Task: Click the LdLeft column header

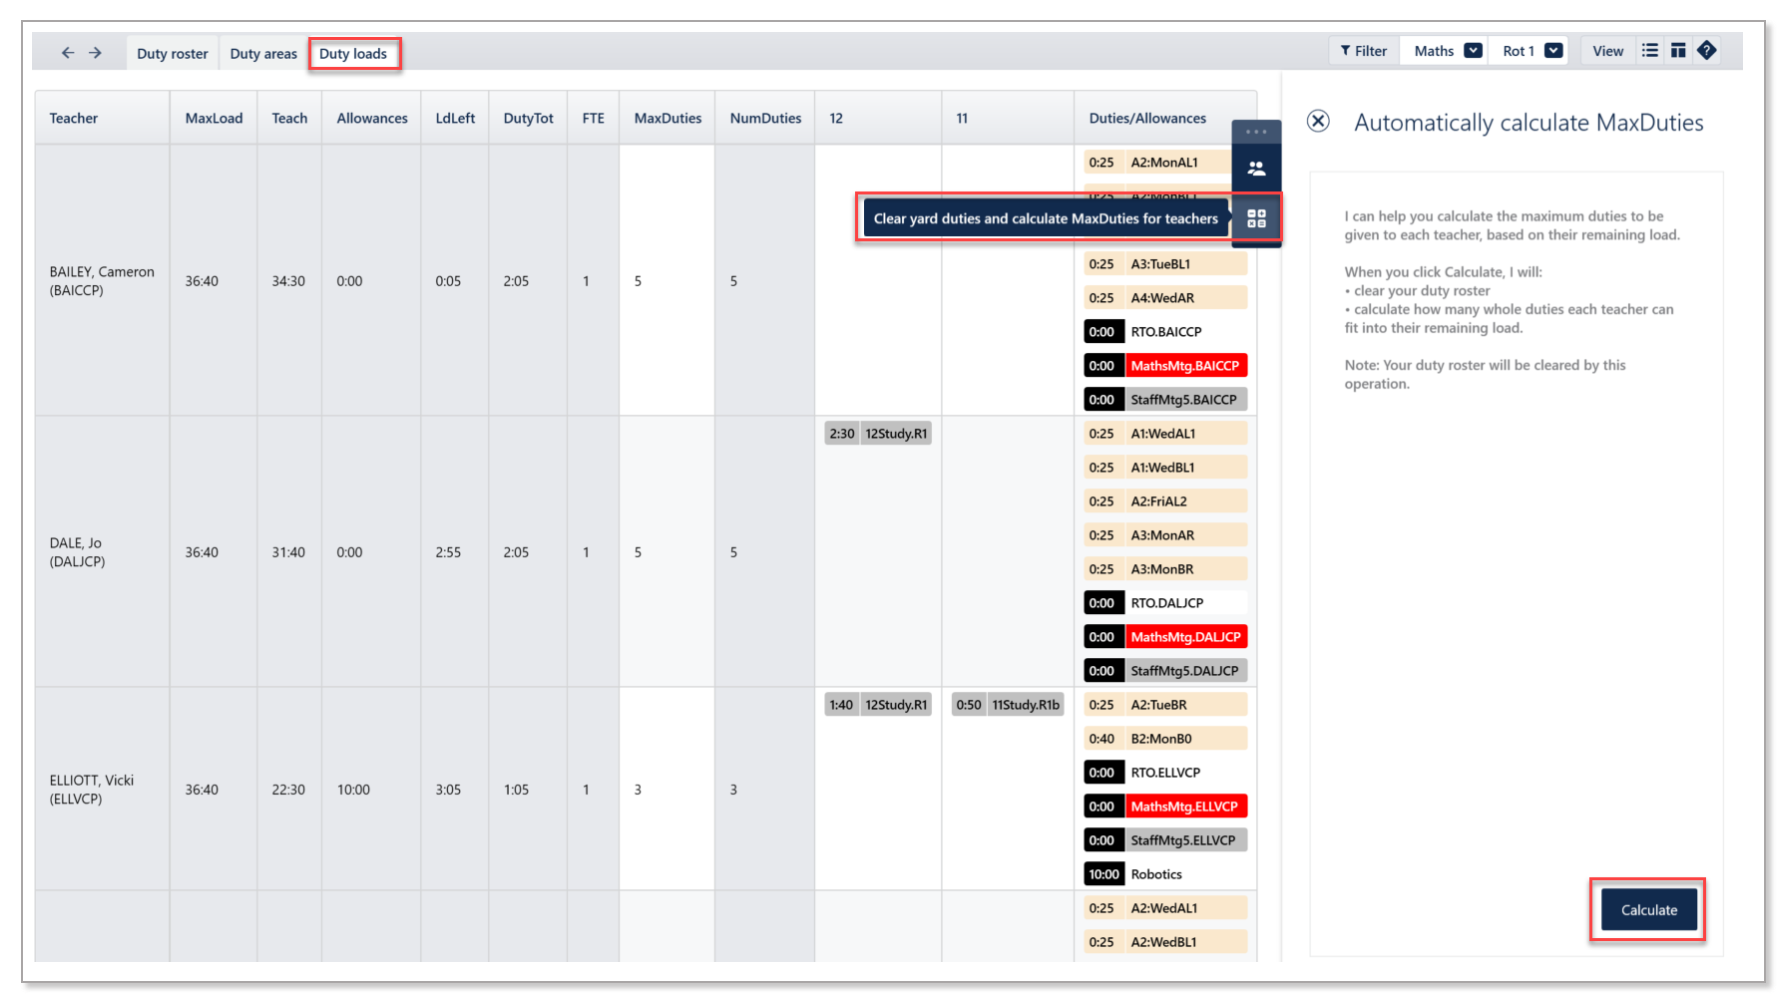Action: (455, 118)
